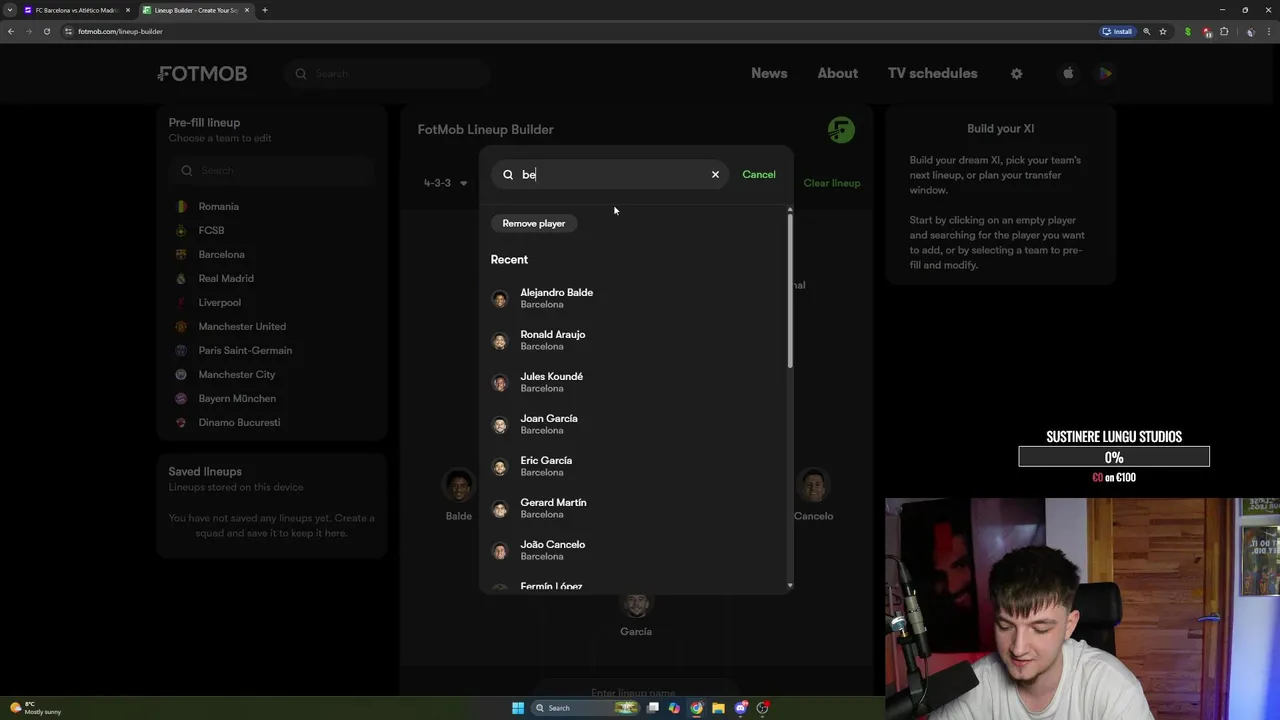
Task: Click the address bar URL
Action: (120, 31)
